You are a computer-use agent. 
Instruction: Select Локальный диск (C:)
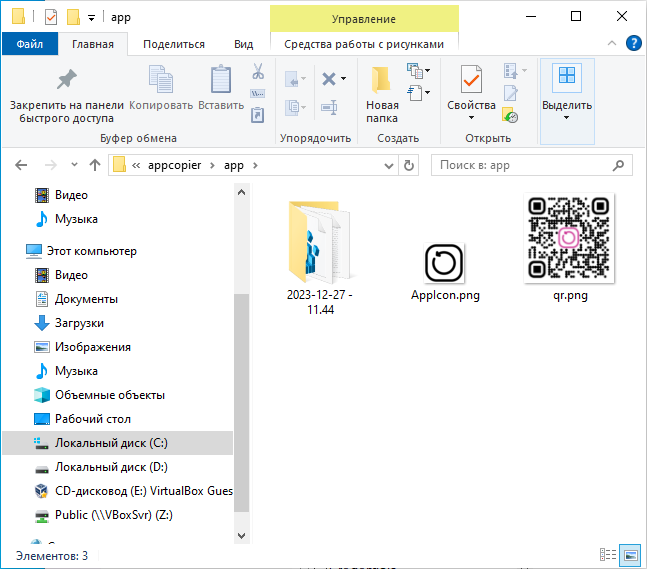click(118, 443)
